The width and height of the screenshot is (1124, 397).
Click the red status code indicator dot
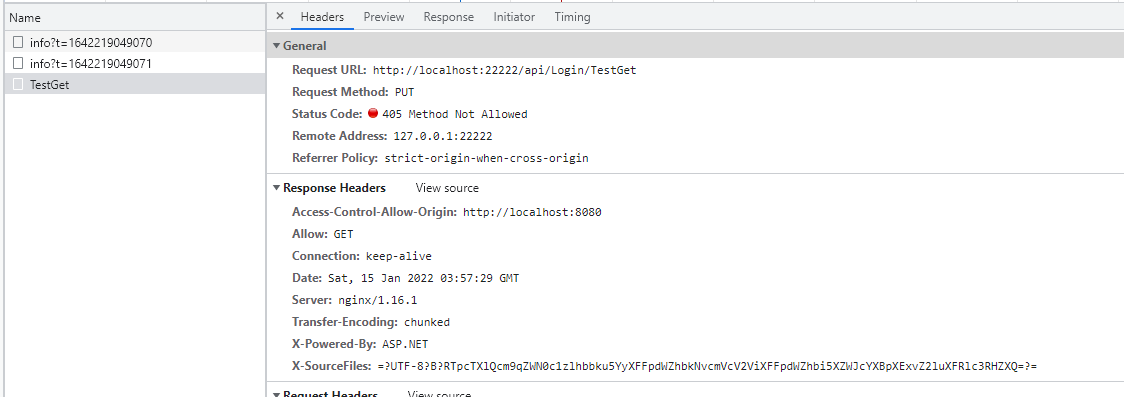click(373, 113)
